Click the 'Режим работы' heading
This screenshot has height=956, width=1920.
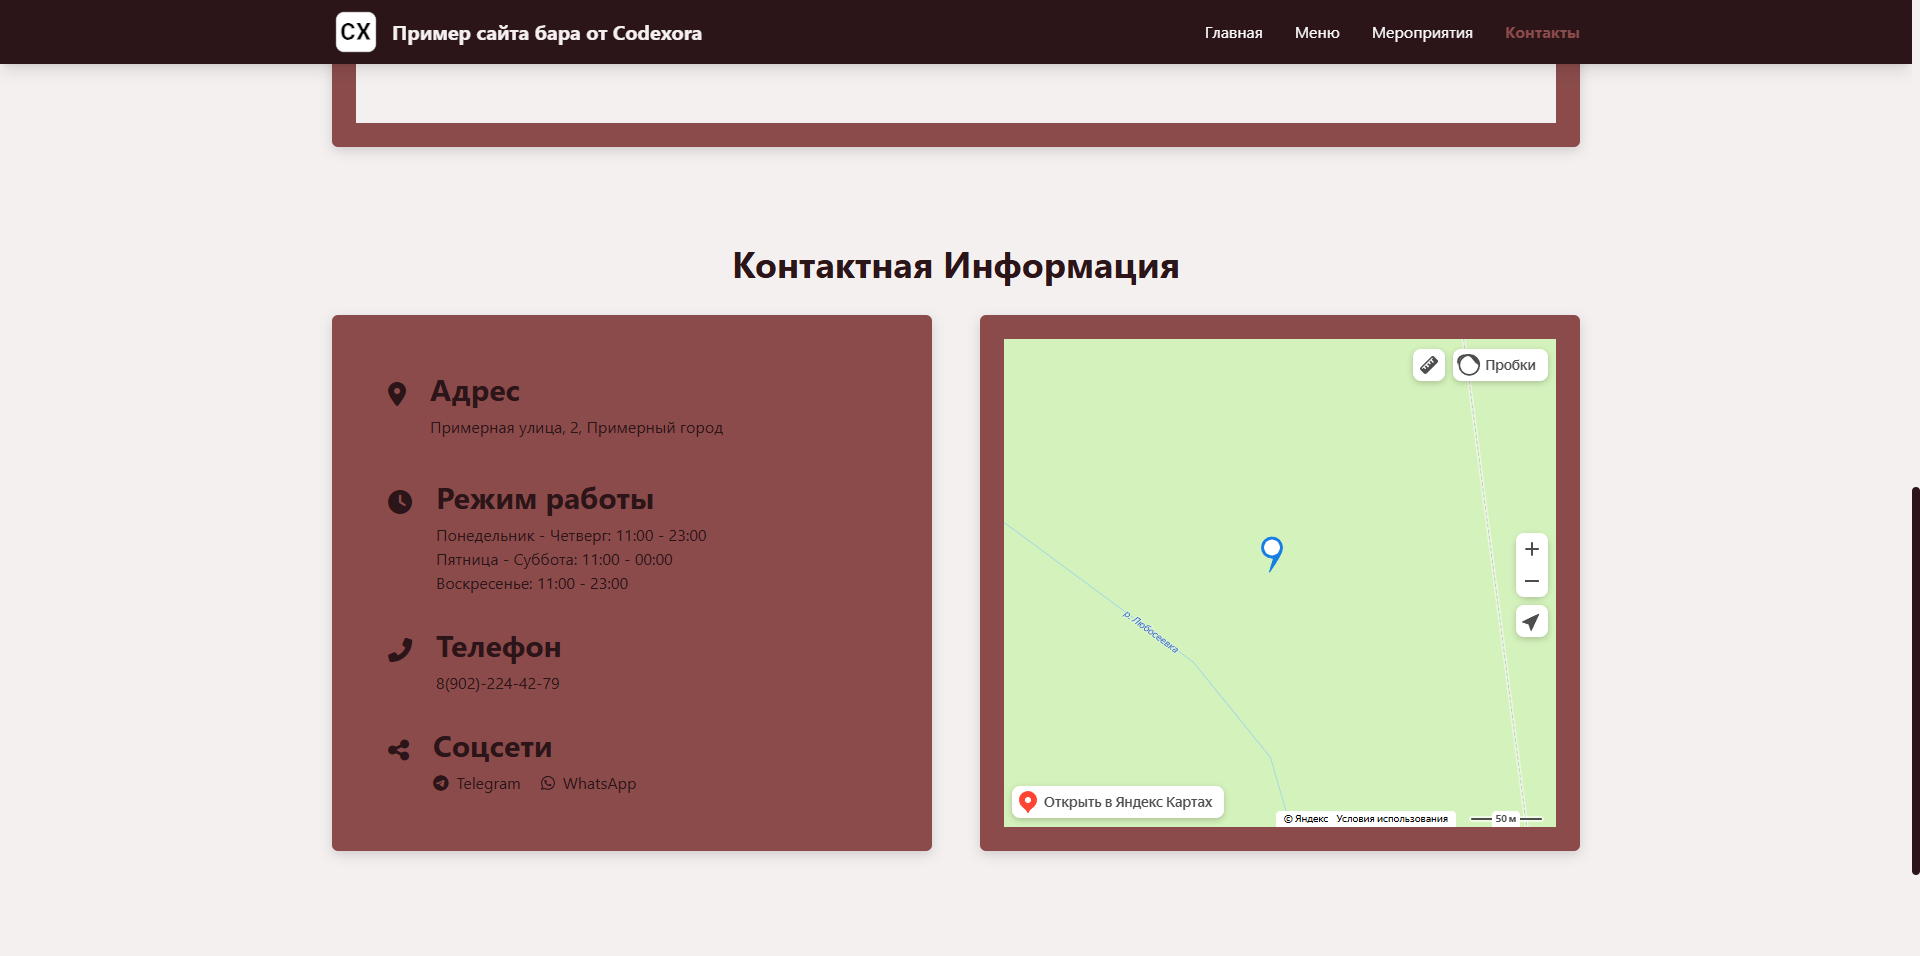coord(545,499)
